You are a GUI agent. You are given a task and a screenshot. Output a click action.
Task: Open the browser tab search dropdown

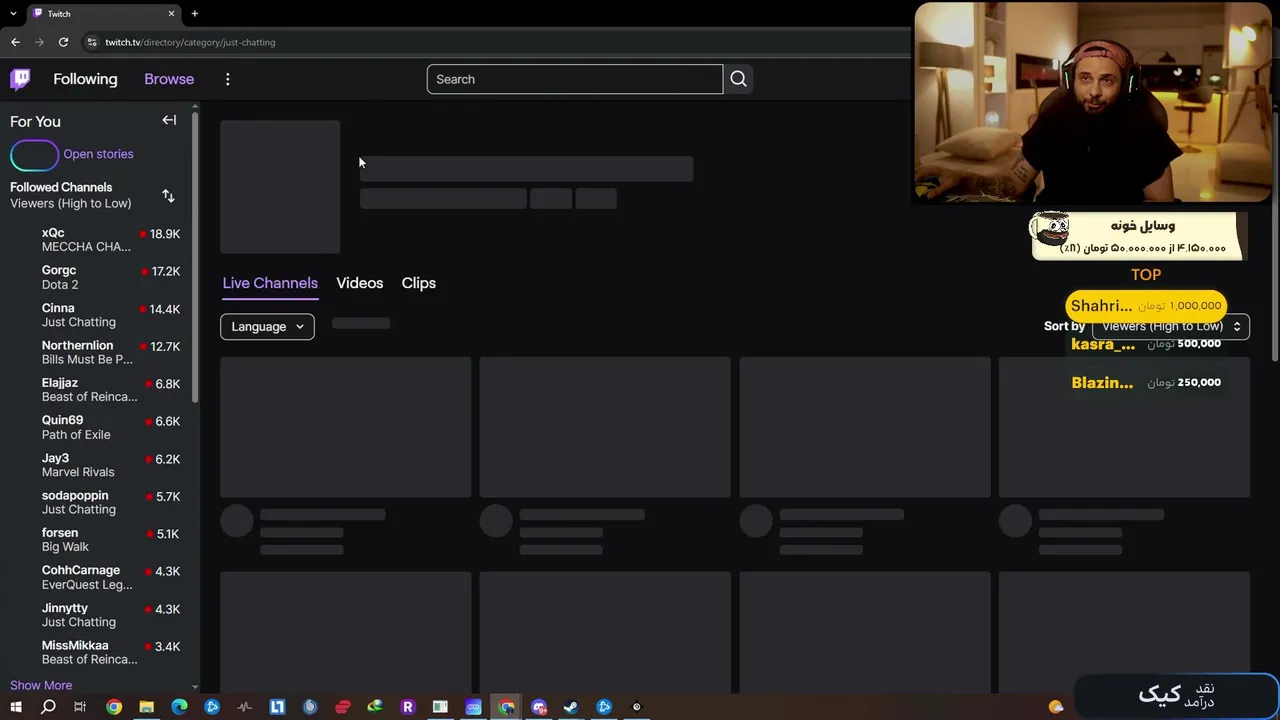pos(13,14)
